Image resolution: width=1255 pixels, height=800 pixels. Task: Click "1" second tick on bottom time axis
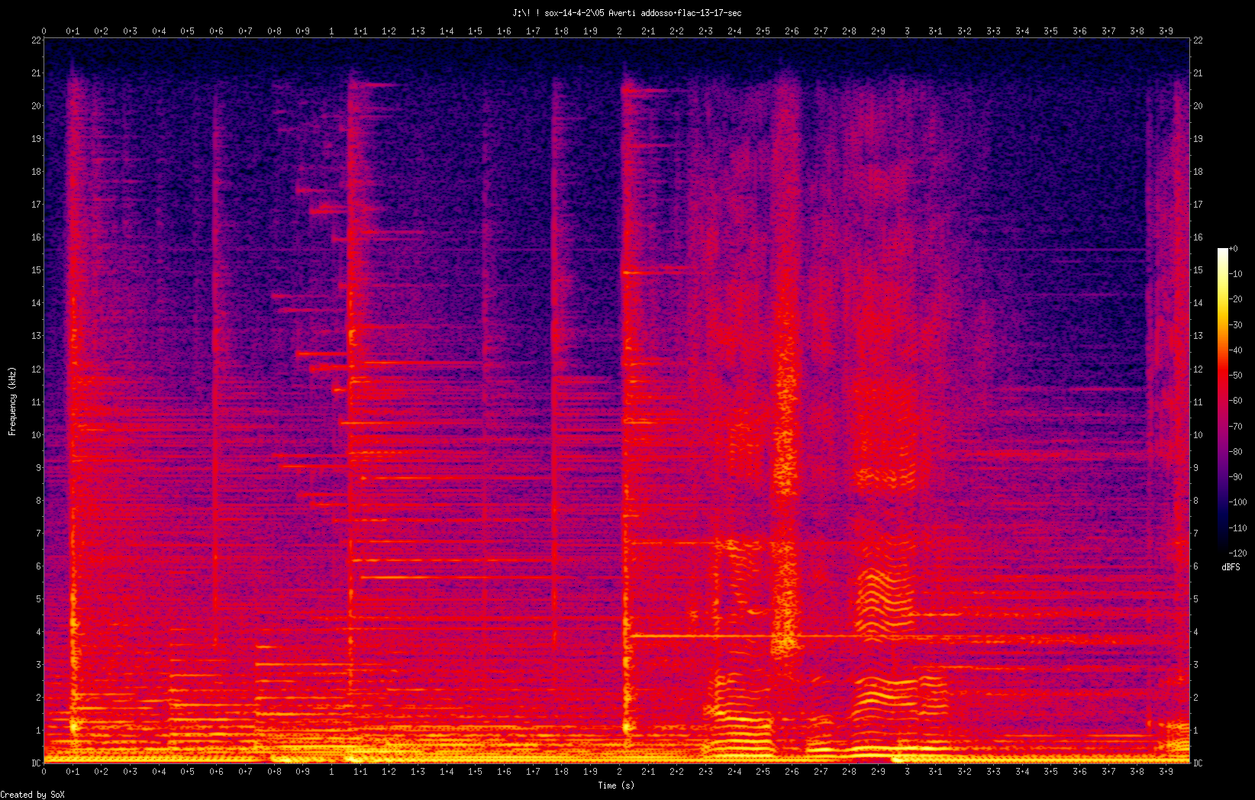(x=332, y=773)
